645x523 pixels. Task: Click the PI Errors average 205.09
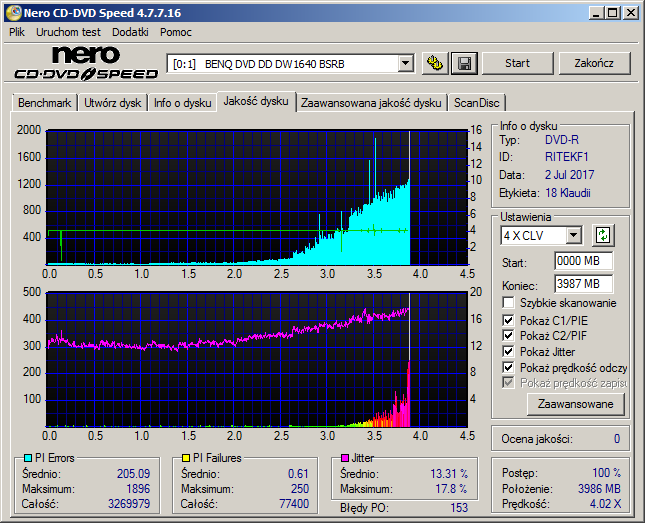click(133, 474)
